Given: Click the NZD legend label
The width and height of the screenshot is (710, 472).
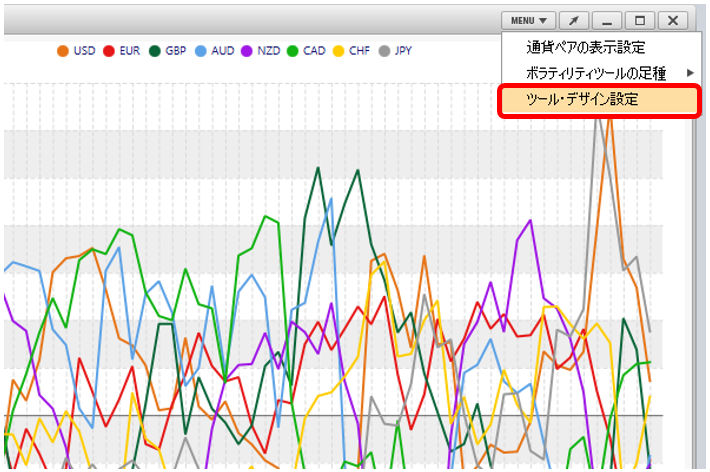Looking at the screenshot, I should pyautogui.click(x=269, y=51).
